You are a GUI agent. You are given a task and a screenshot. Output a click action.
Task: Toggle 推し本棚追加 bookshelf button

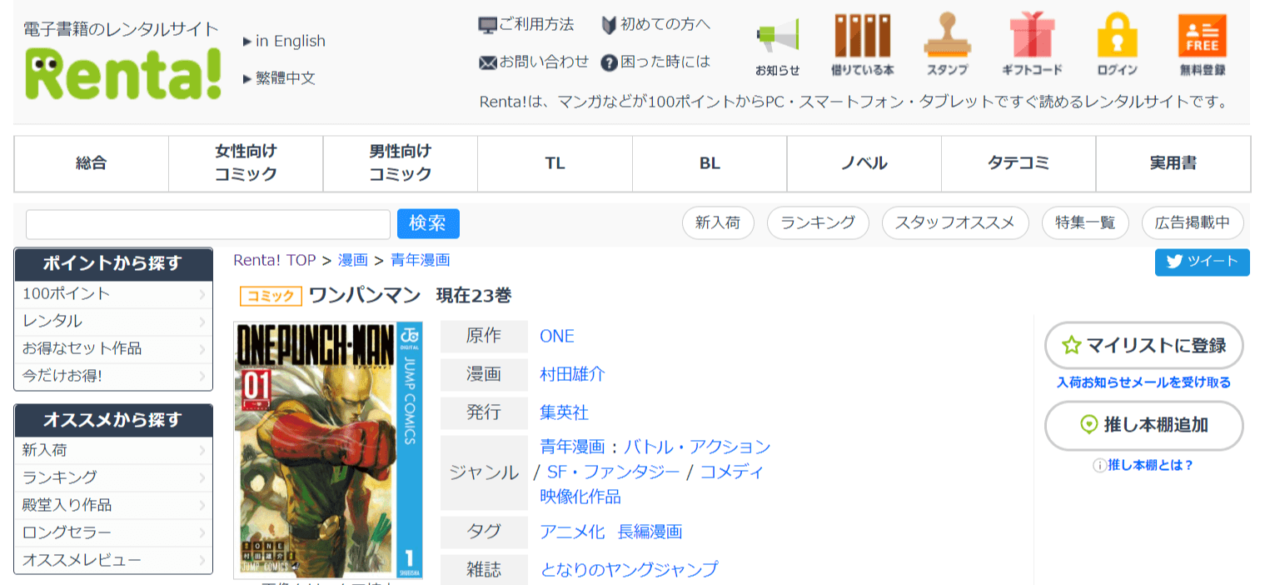pos(1144,425)
